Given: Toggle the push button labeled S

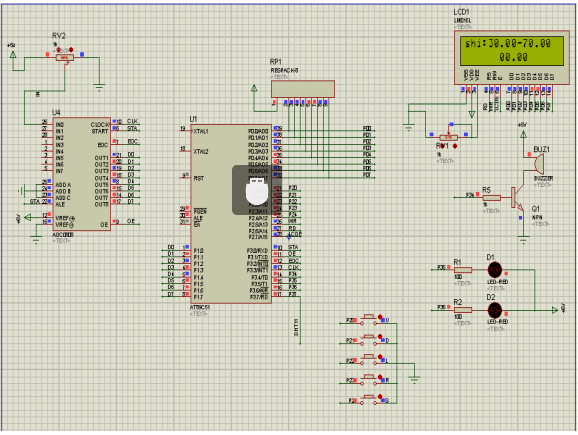Looking at the screenshot, I should (x=369, y=399).
